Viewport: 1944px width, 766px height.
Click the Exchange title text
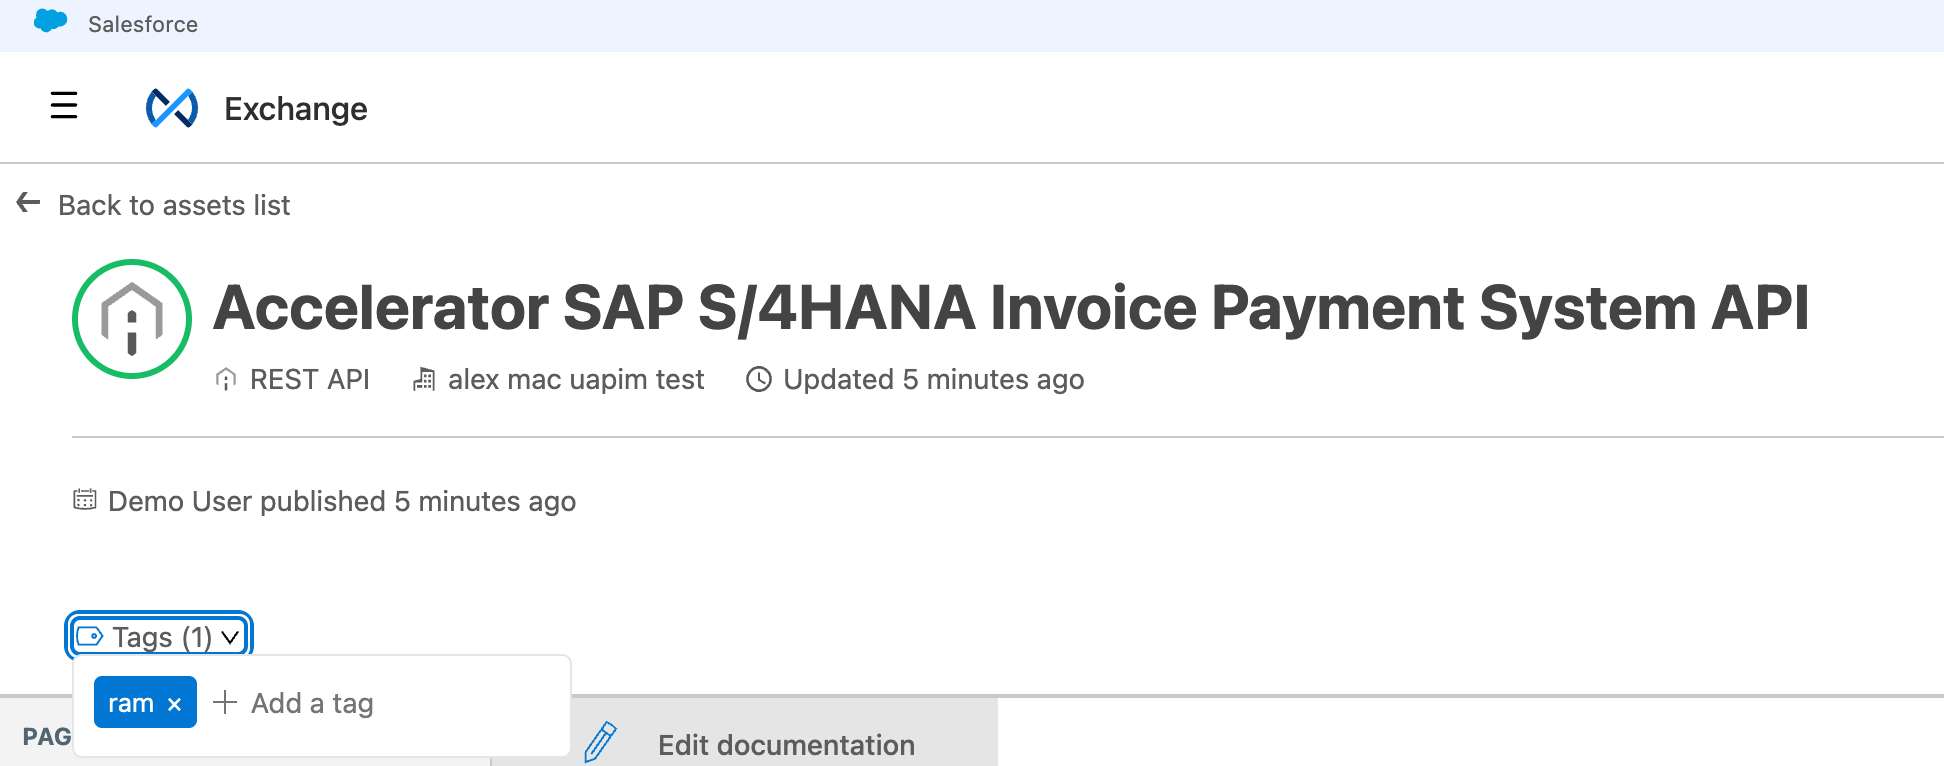296,109
